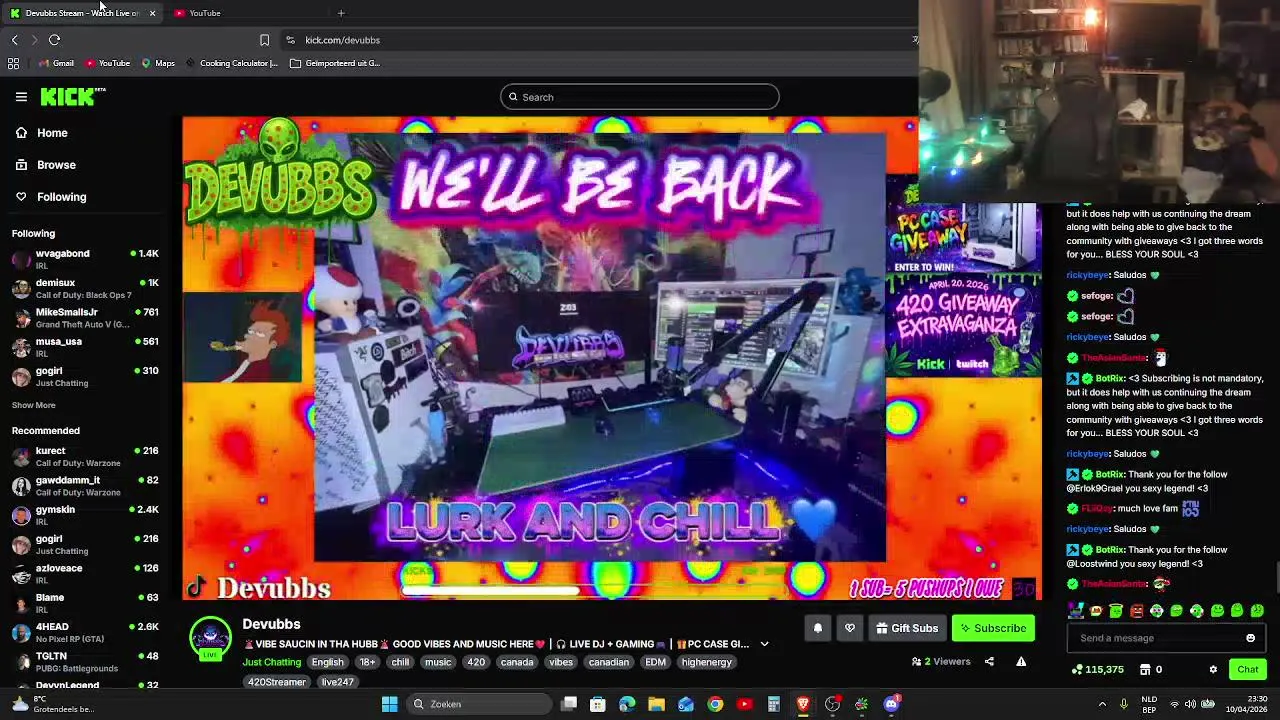Pick the red angry emote in chat bar

[x=1136, y=611]
